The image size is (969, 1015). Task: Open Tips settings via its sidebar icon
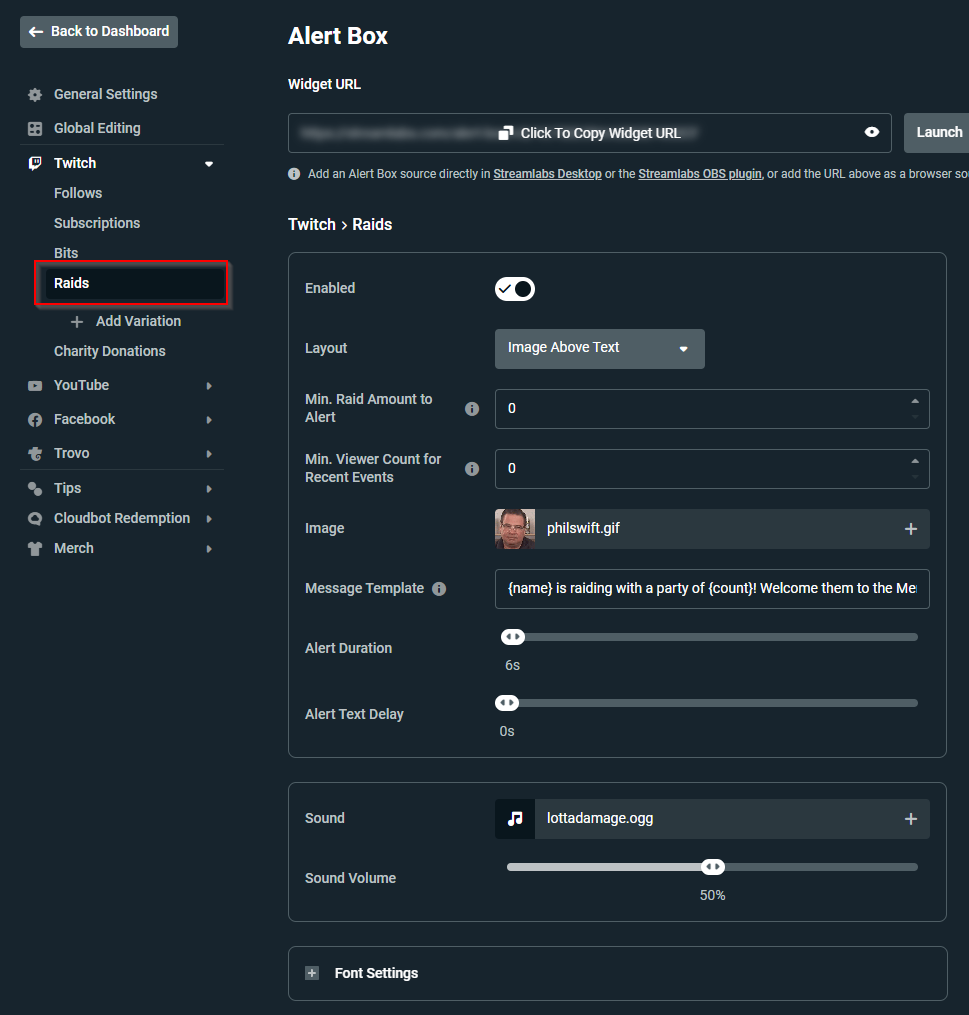click(x=34, y=488)
